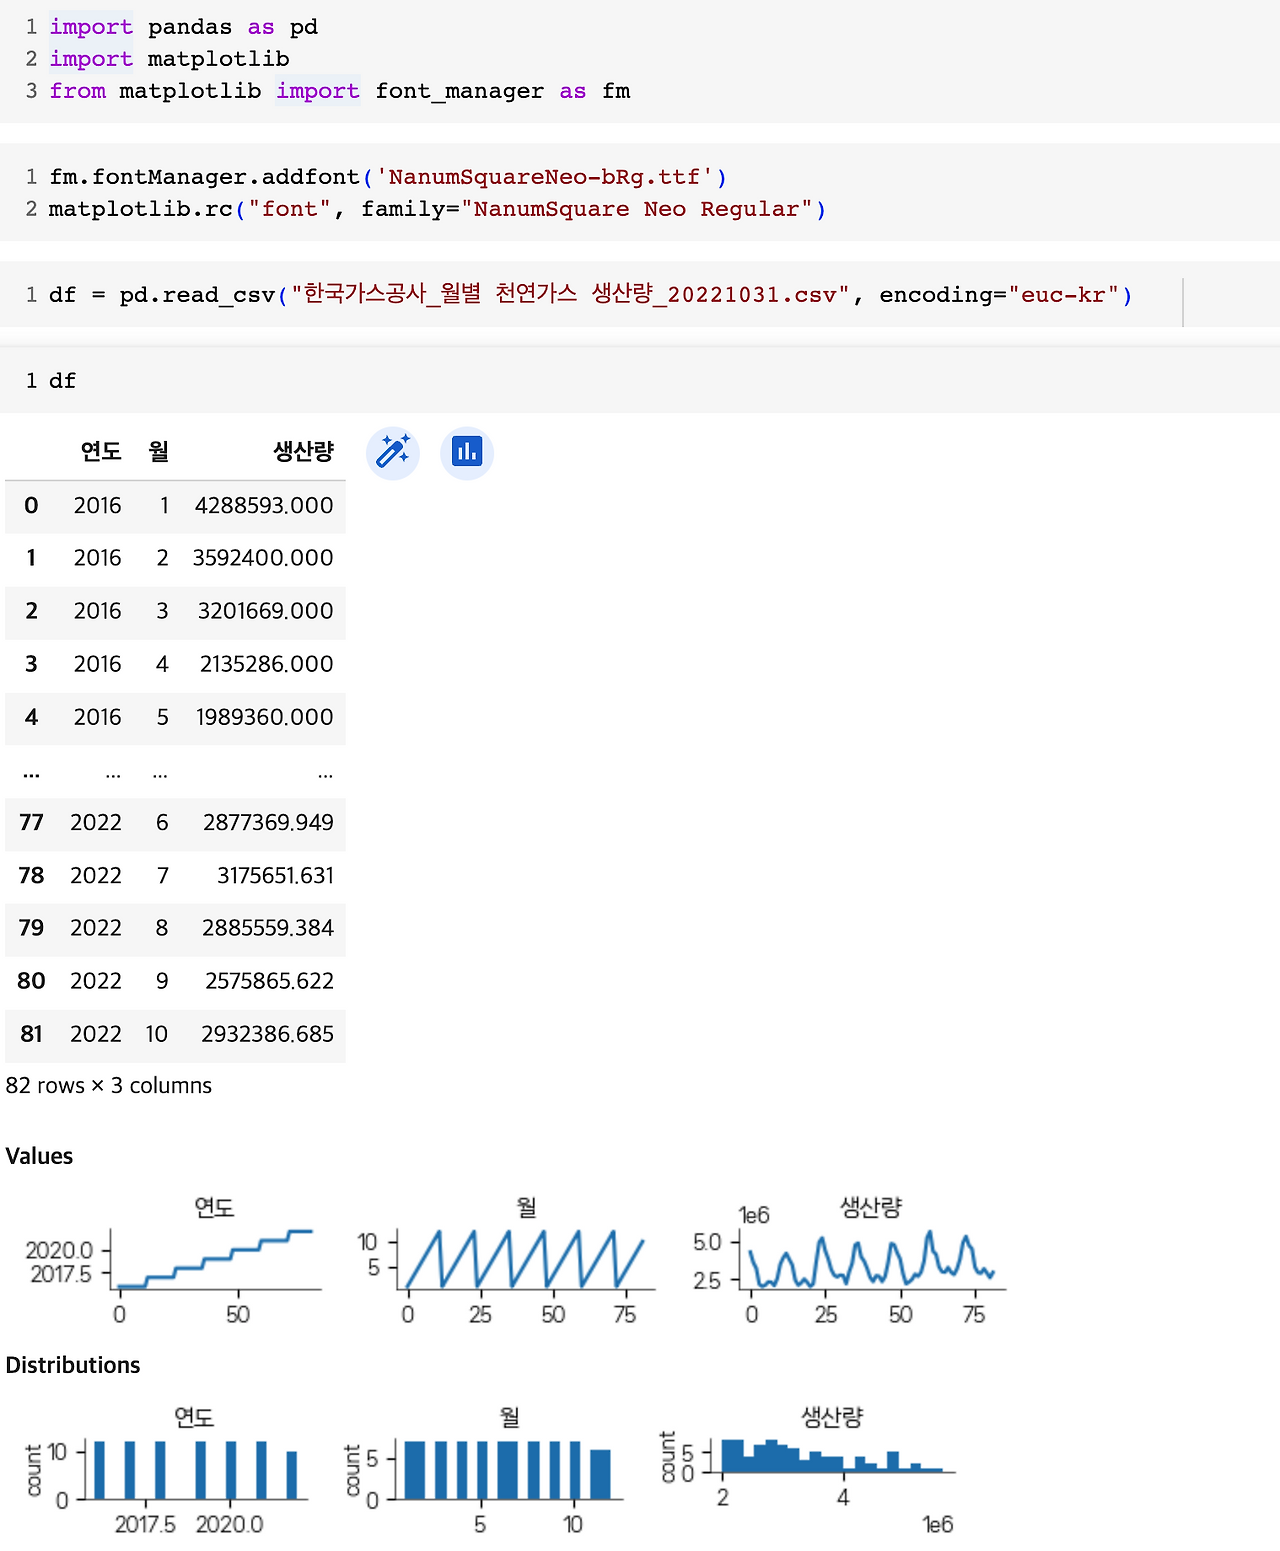Click the "NanumSquare Neo Regular" font family string
The image size is (1280, 1551).
(637, 209)
